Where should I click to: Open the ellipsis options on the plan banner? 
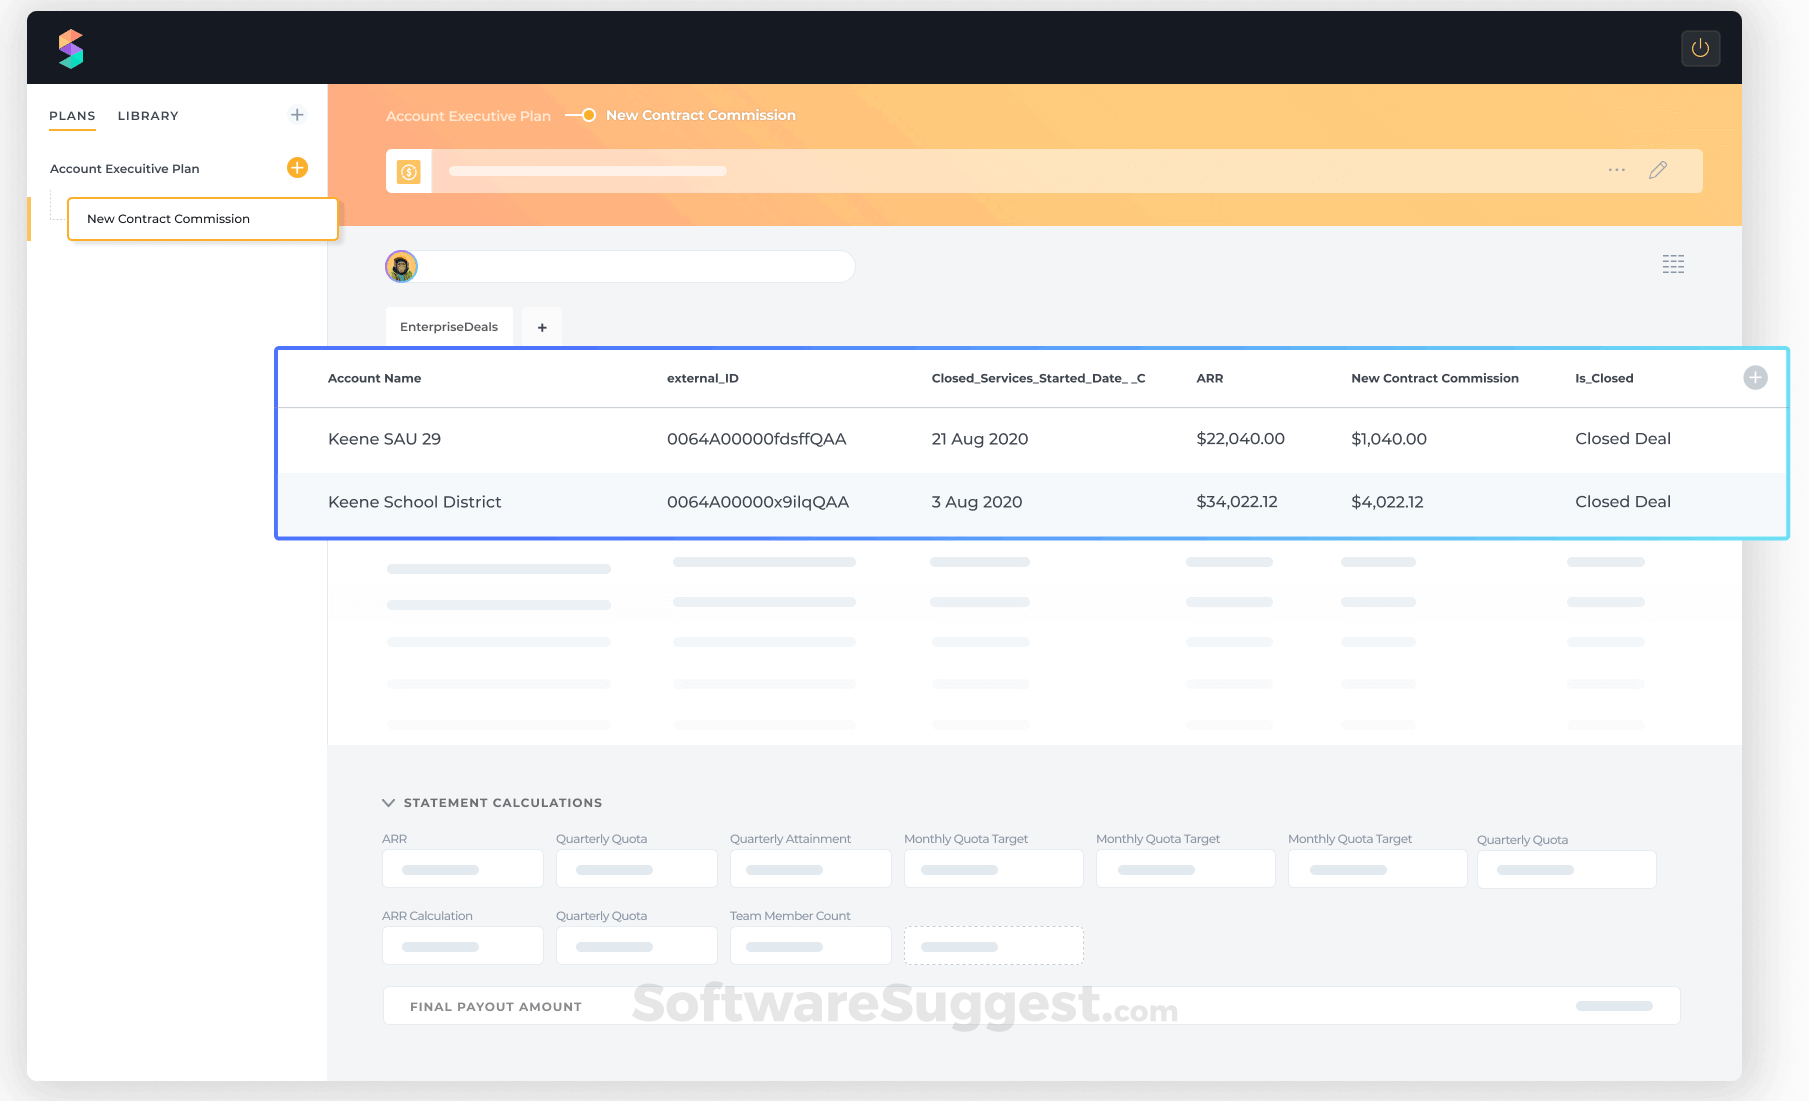click(x=1616, y=170)
